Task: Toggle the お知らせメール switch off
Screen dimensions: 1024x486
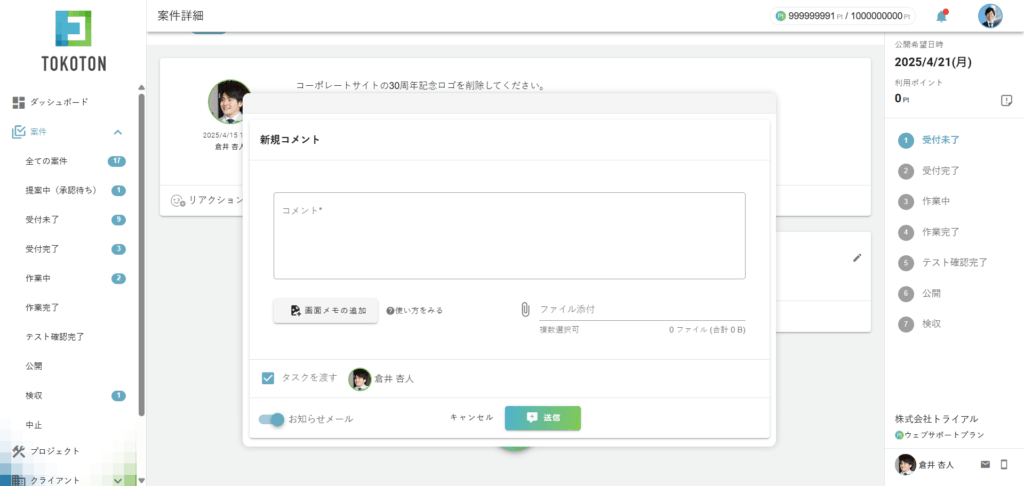Action: pos(271,419)
